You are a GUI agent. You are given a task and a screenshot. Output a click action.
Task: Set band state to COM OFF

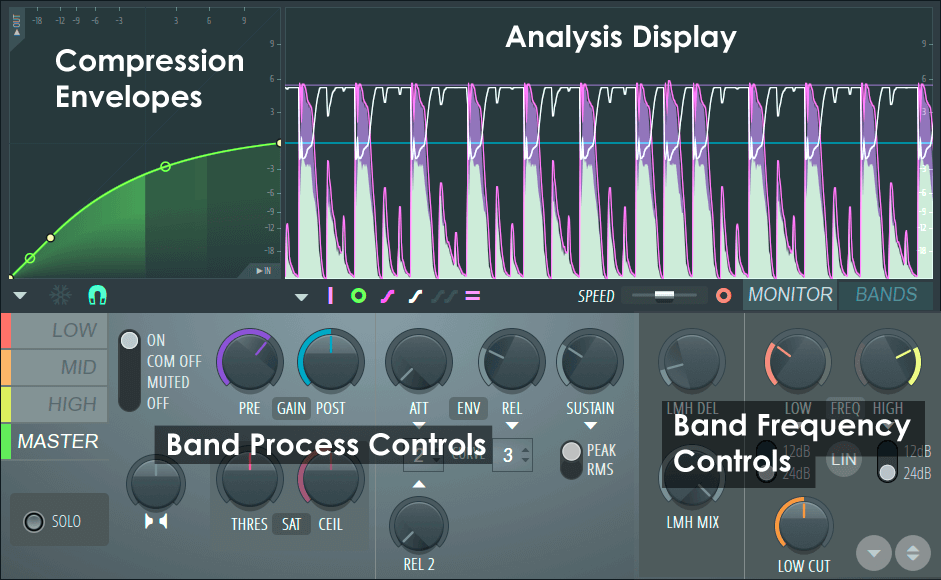174,361
